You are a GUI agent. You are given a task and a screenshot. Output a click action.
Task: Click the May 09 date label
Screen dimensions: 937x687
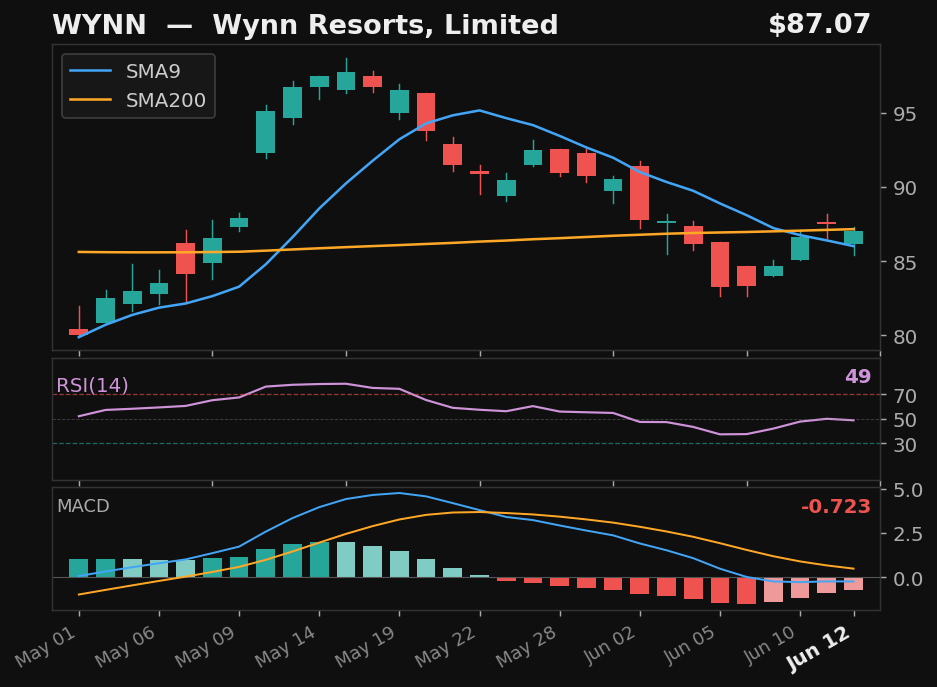[x=206, y=647]
